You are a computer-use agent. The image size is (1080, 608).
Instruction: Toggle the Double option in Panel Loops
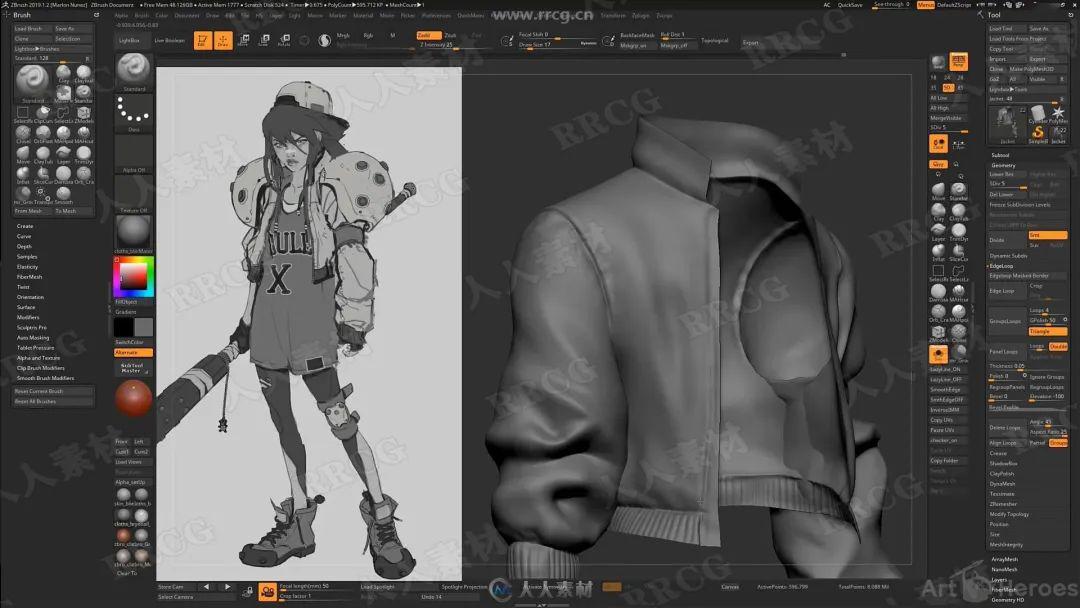[1058, 346]
